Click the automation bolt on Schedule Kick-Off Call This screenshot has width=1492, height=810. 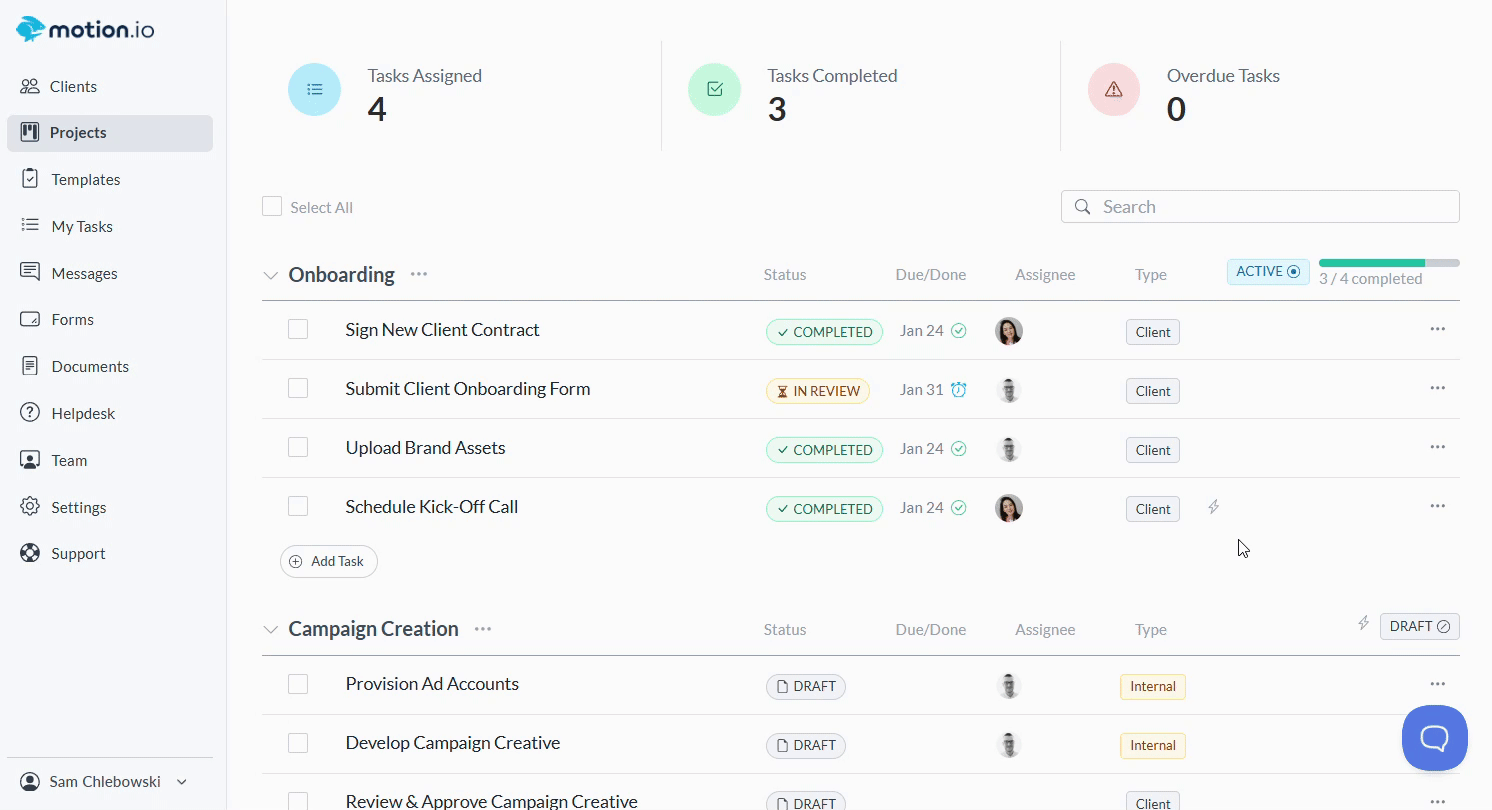[1213, 507]
